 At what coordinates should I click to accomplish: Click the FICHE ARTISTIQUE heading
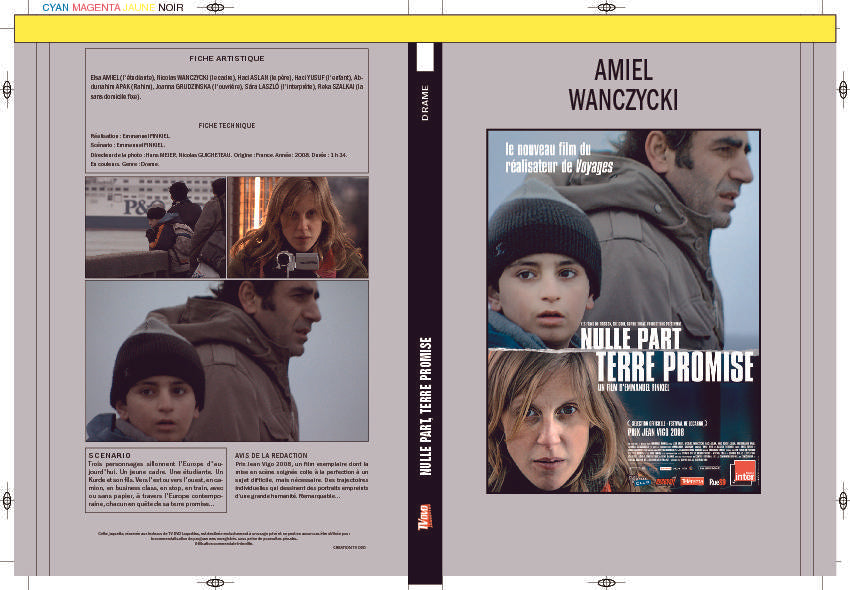(227, 59)
